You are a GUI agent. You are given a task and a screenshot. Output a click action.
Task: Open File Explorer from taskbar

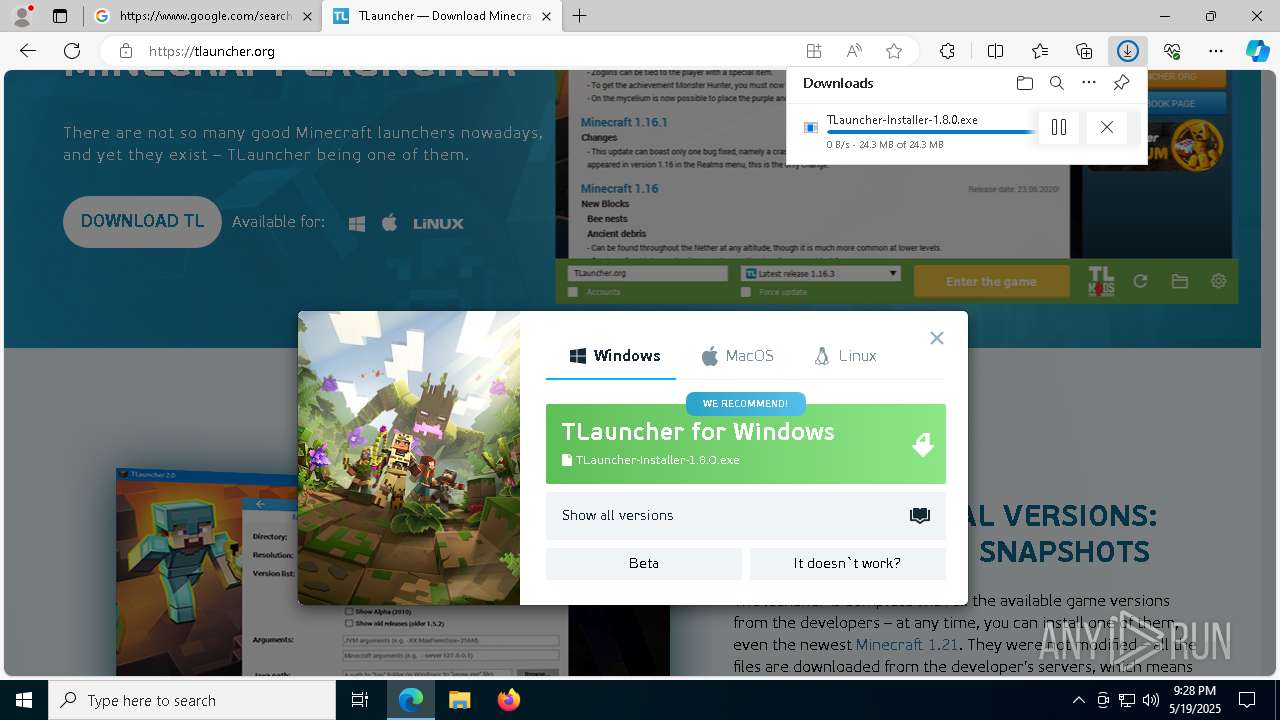point(459,700)
